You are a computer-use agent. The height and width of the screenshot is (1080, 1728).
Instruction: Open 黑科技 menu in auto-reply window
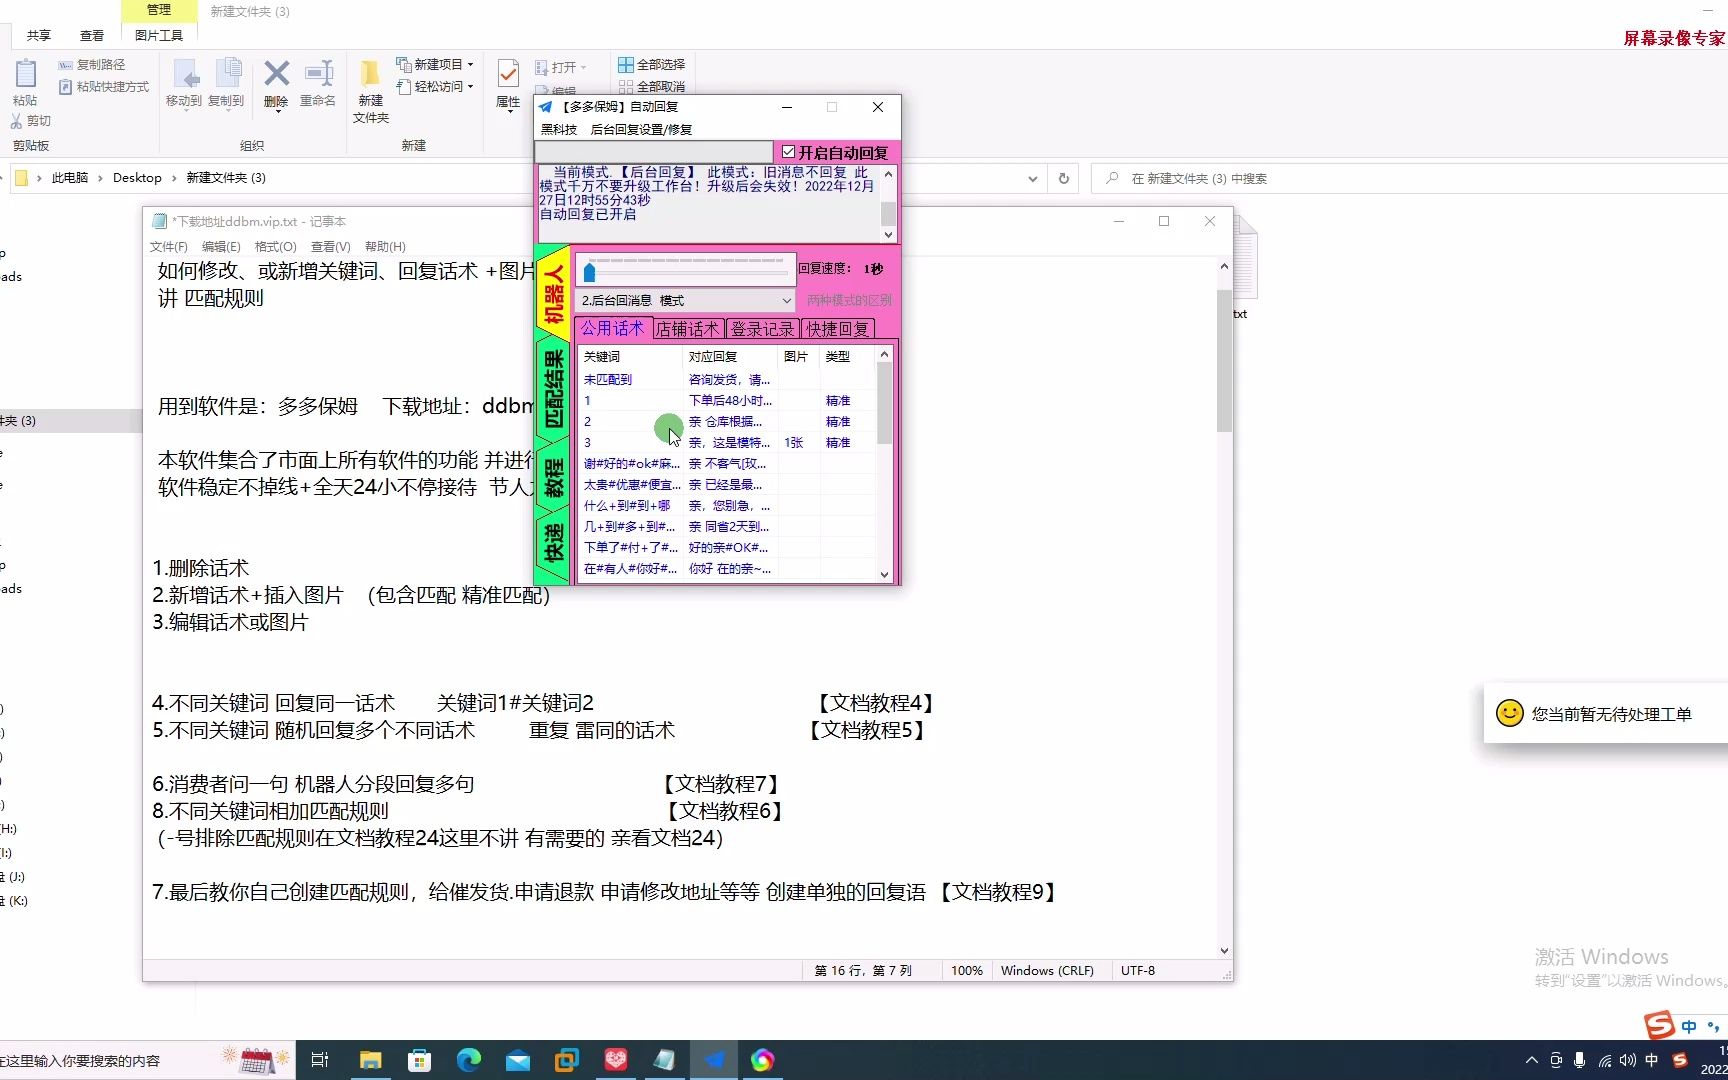[x=559, y=129]
